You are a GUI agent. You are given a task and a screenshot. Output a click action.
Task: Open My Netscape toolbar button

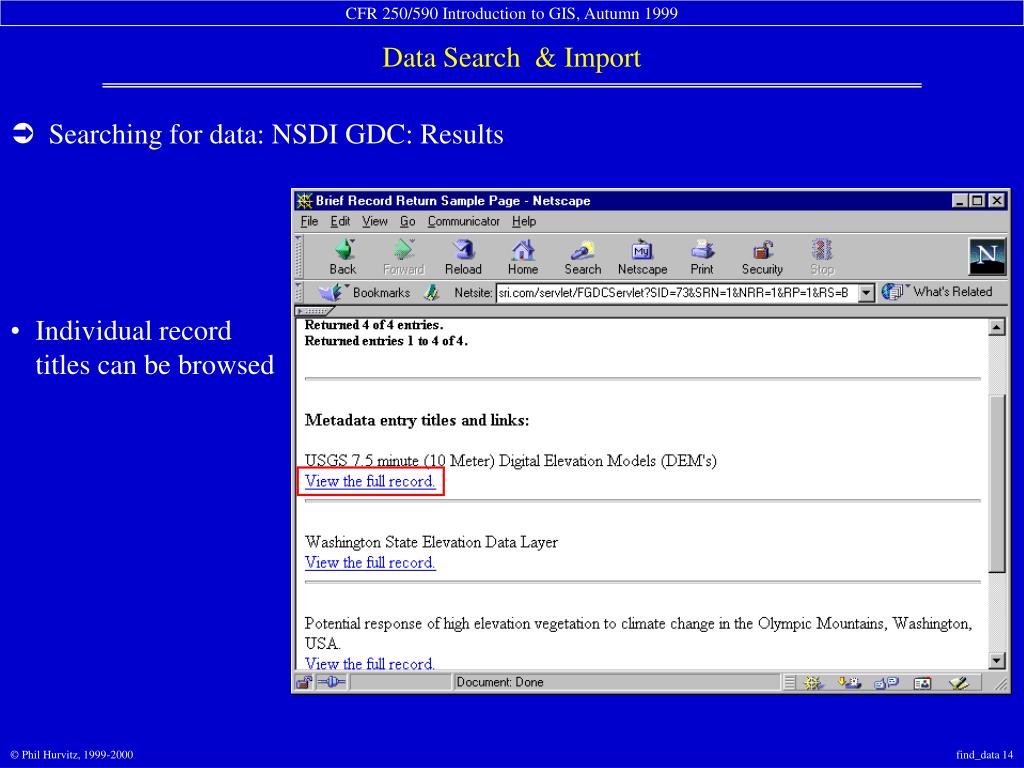coord(643,257)
